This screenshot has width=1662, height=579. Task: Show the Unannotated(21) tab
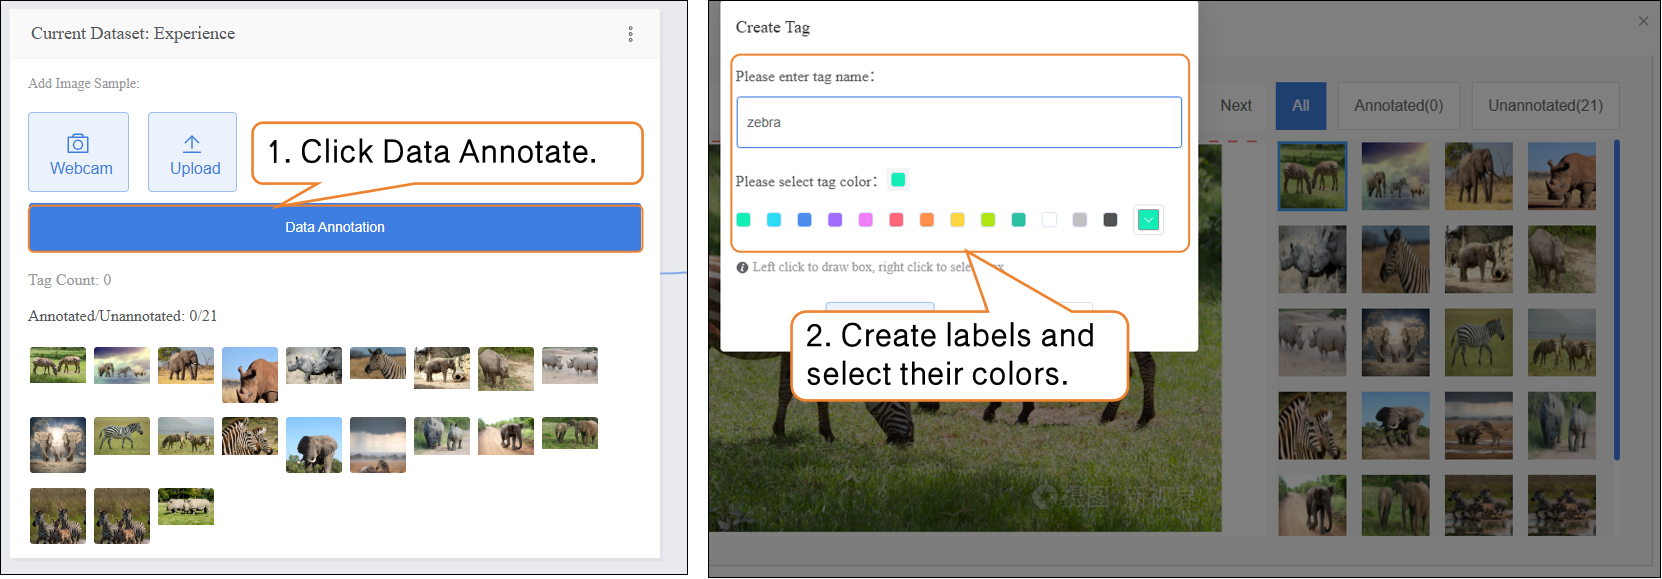click(x=1544, y=106)
